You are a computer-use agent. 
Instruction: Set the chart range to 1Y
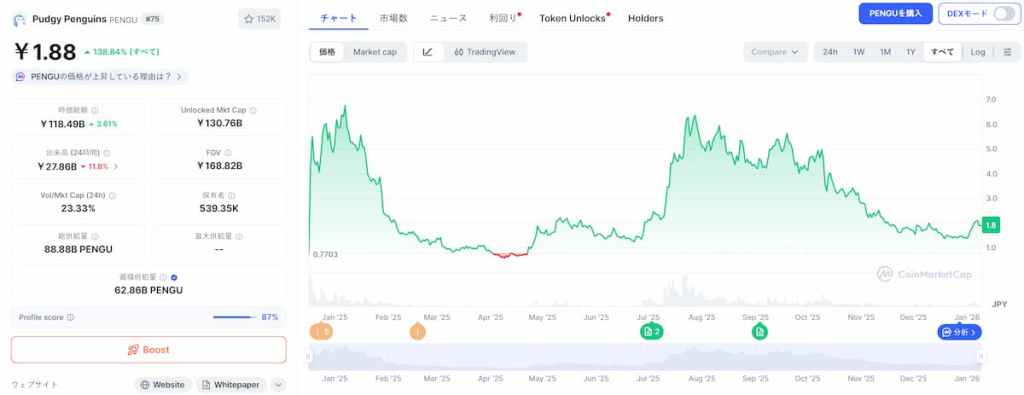point(910,52)
